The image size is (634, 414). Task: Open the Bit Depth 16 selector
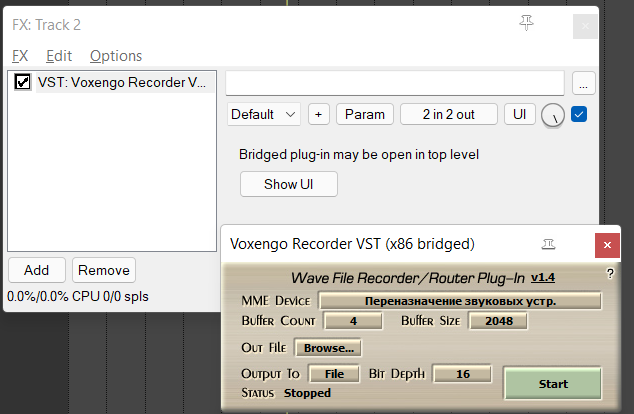click(462, 373)
